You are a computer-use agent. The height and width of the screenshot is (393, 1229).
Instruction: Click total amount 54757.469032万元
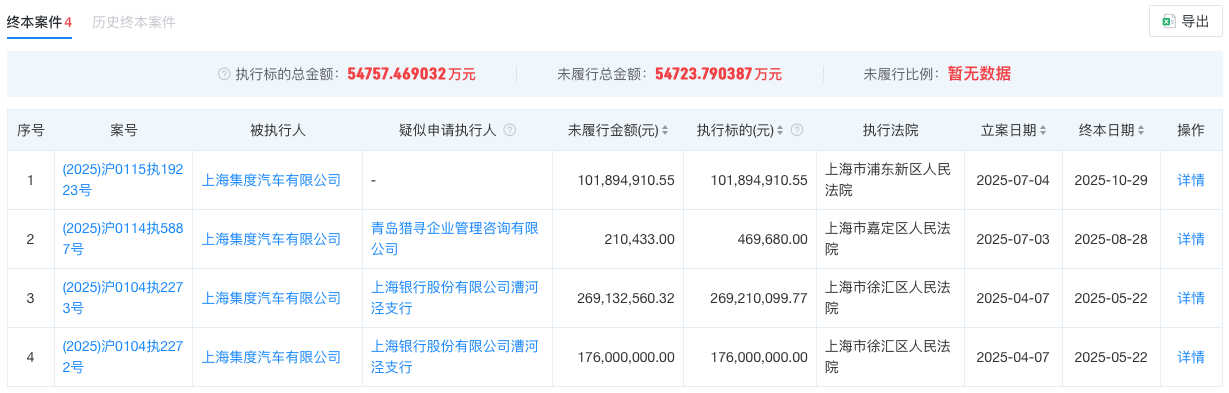(x=411, y=74)
